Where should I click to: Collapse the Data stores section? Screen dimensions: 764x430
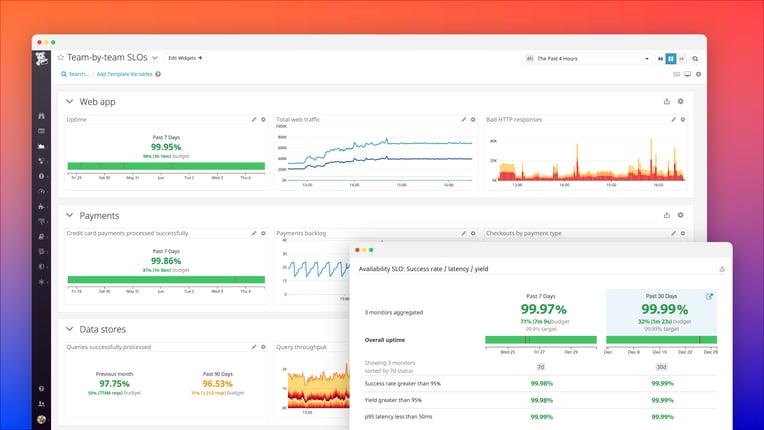(x=69, y=329)
